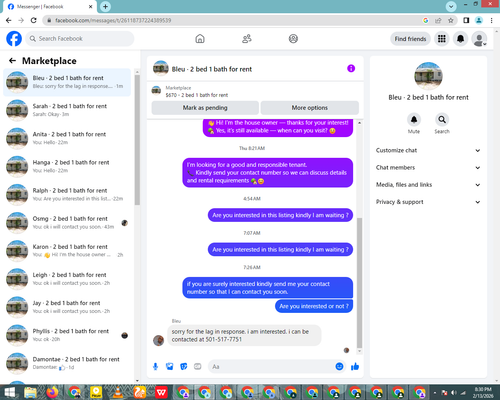Select Bleu's conversation in the list
Image resolution: width=500 pixels, height=400 pixels.
[x=67, y=82]
